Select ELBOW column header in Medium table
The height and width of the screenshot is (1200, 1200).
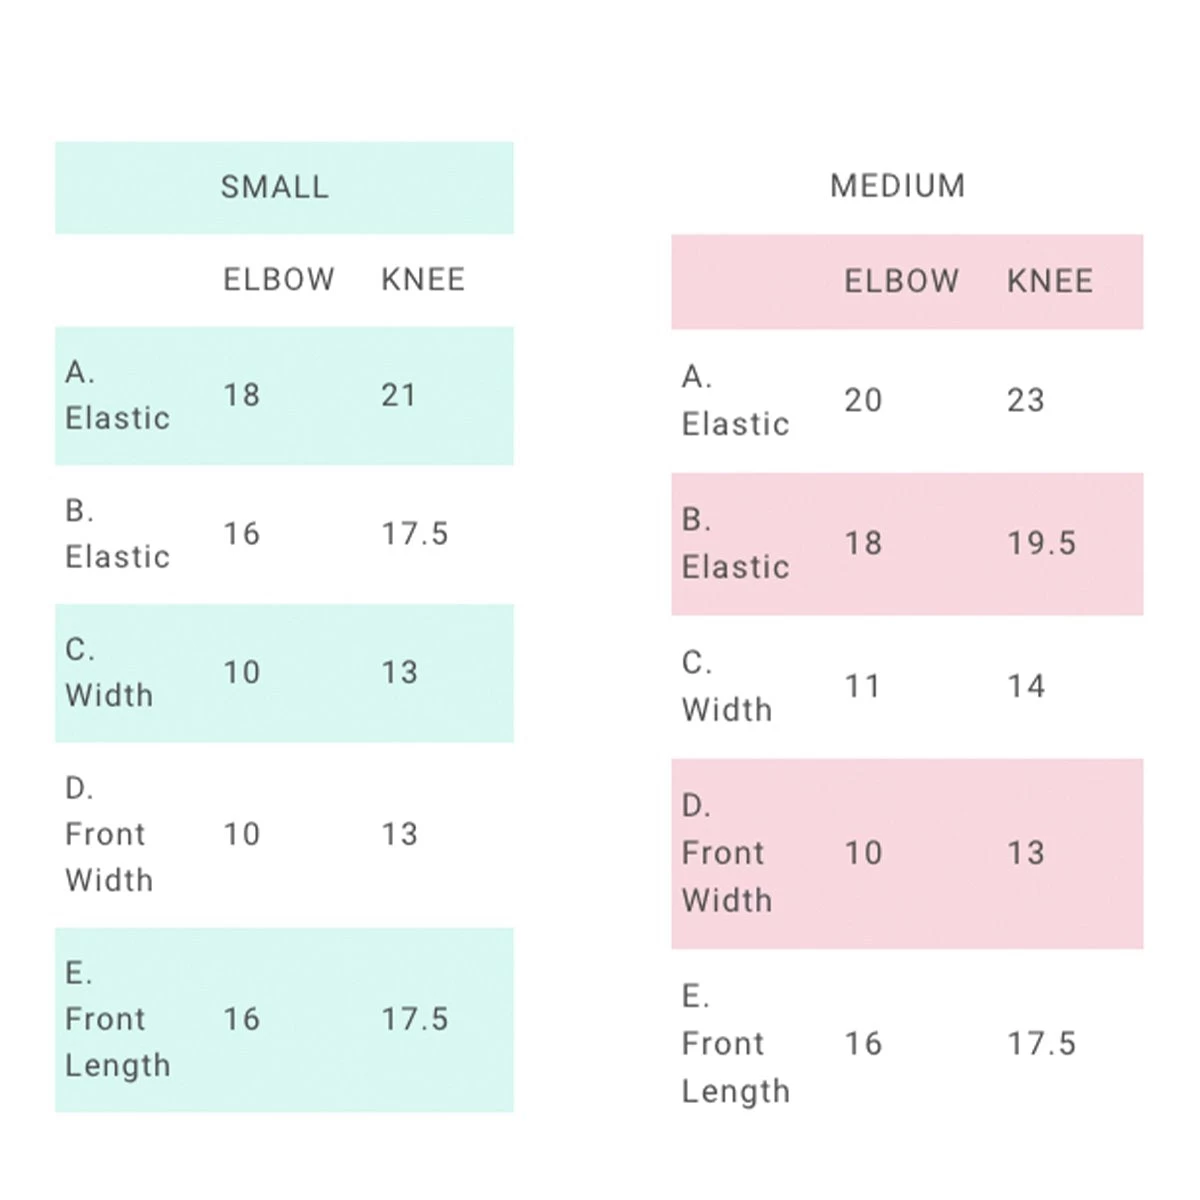[901, 281]
